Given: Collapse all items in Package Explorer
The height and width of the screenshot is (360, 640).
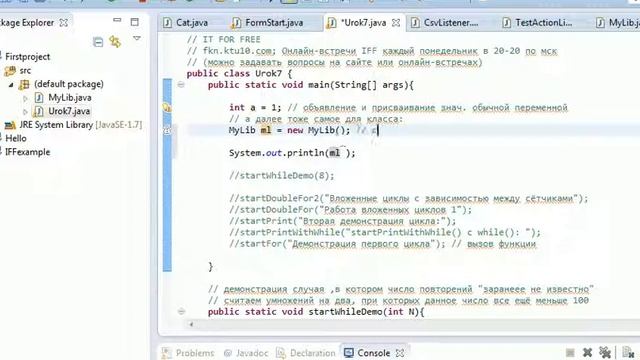Looking at the screenshot, I should tap(98, 42).
